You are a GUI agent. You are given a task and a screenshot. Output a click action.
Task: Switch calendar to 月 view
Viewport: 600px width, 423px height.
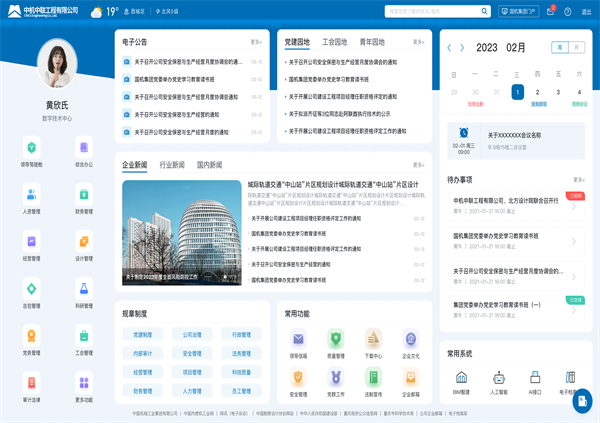(x=577, y=47)
